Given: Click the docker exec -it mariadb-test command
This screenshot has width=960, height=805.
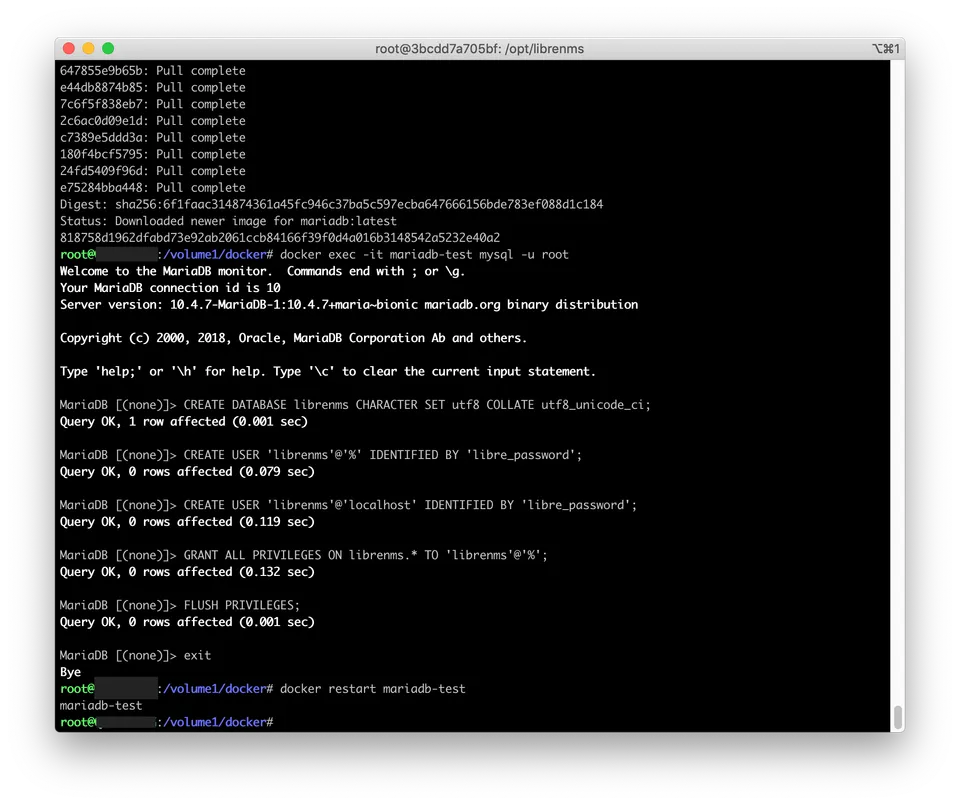Looking at the screenshot, I should [424, 255].
